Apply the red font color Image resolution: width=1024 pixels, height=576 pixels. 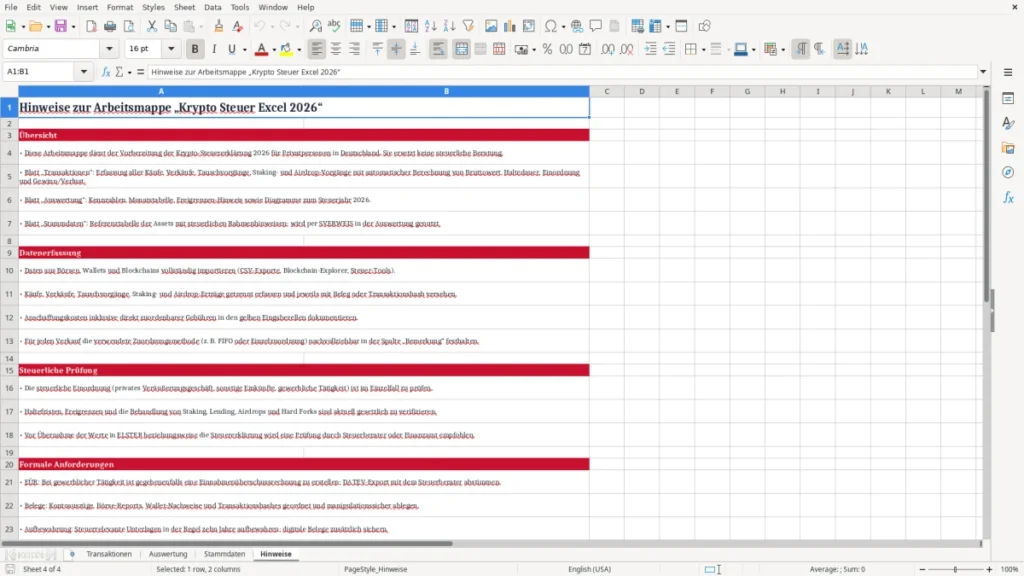(261, 49)
